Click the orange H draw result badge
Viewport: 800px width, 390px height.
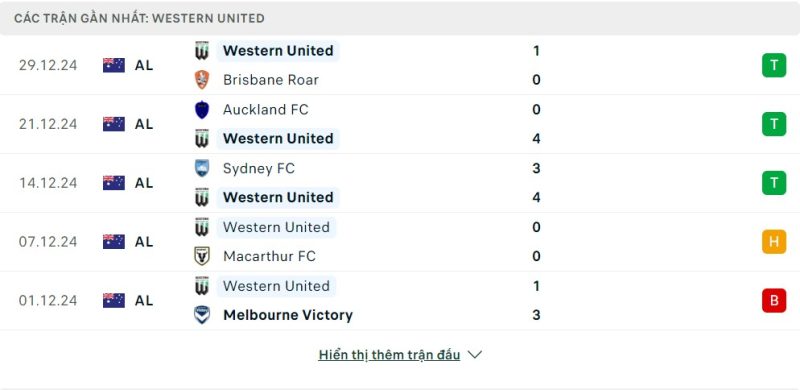[x=774, y=241]
